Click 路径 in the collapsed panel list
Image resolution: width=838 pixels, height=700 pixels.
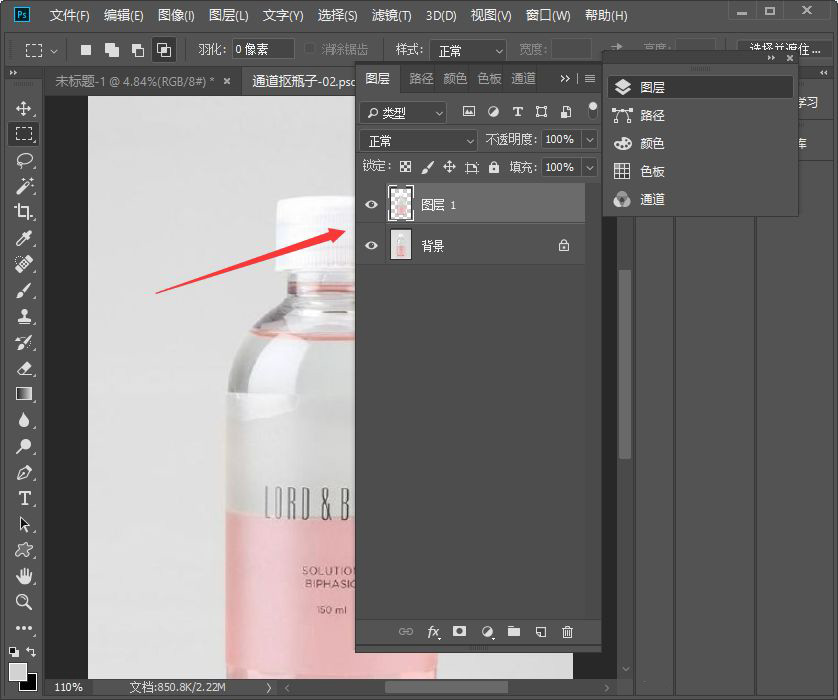tap(652, 115)
